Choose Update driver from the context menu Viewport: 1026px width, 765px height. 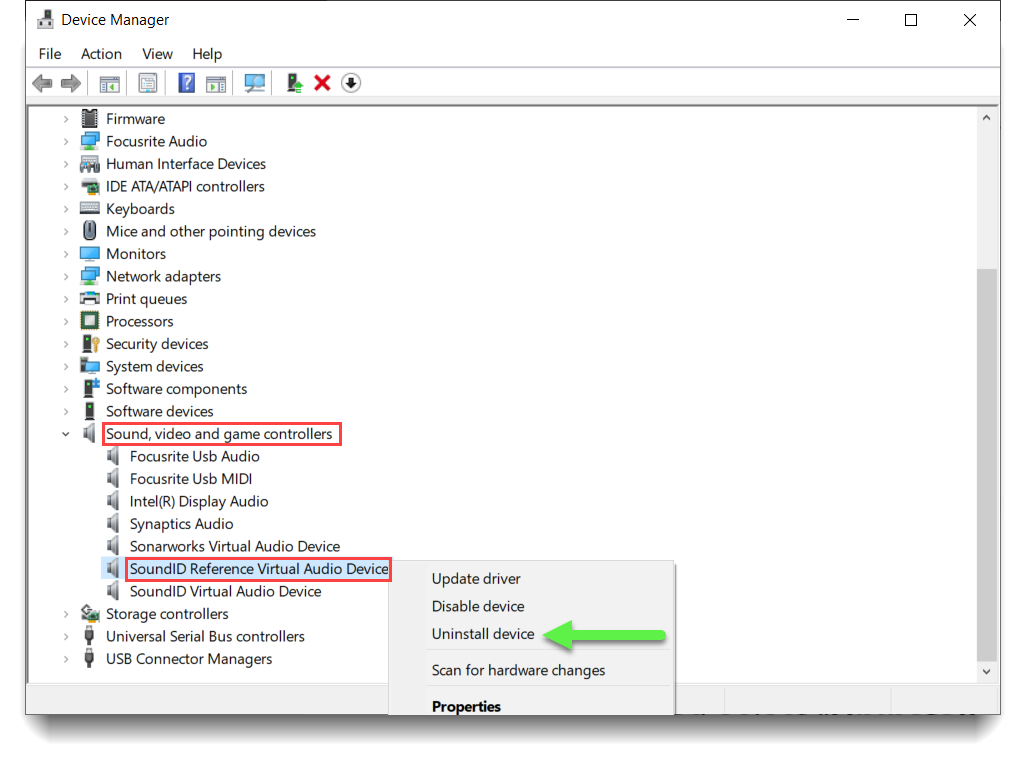click(x=476, y=578)
